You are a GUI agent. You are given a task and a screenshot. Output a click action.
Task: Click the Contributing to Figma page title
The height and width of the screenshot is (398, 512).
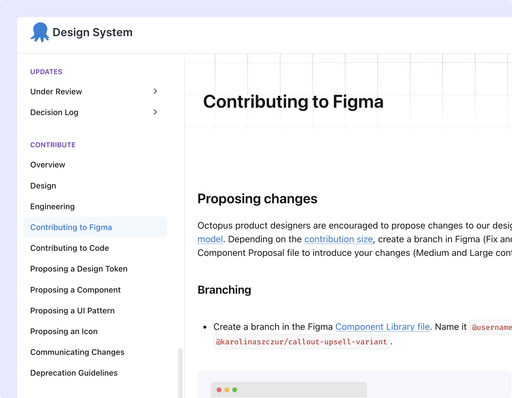pos(293,102)
